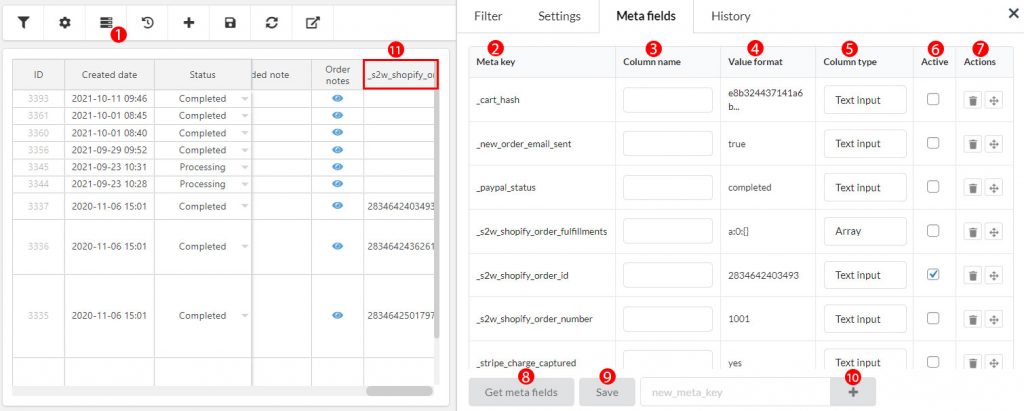
Task: Enable Active checkbox for _stripe_charge_captured
Action: coord(933,362)
